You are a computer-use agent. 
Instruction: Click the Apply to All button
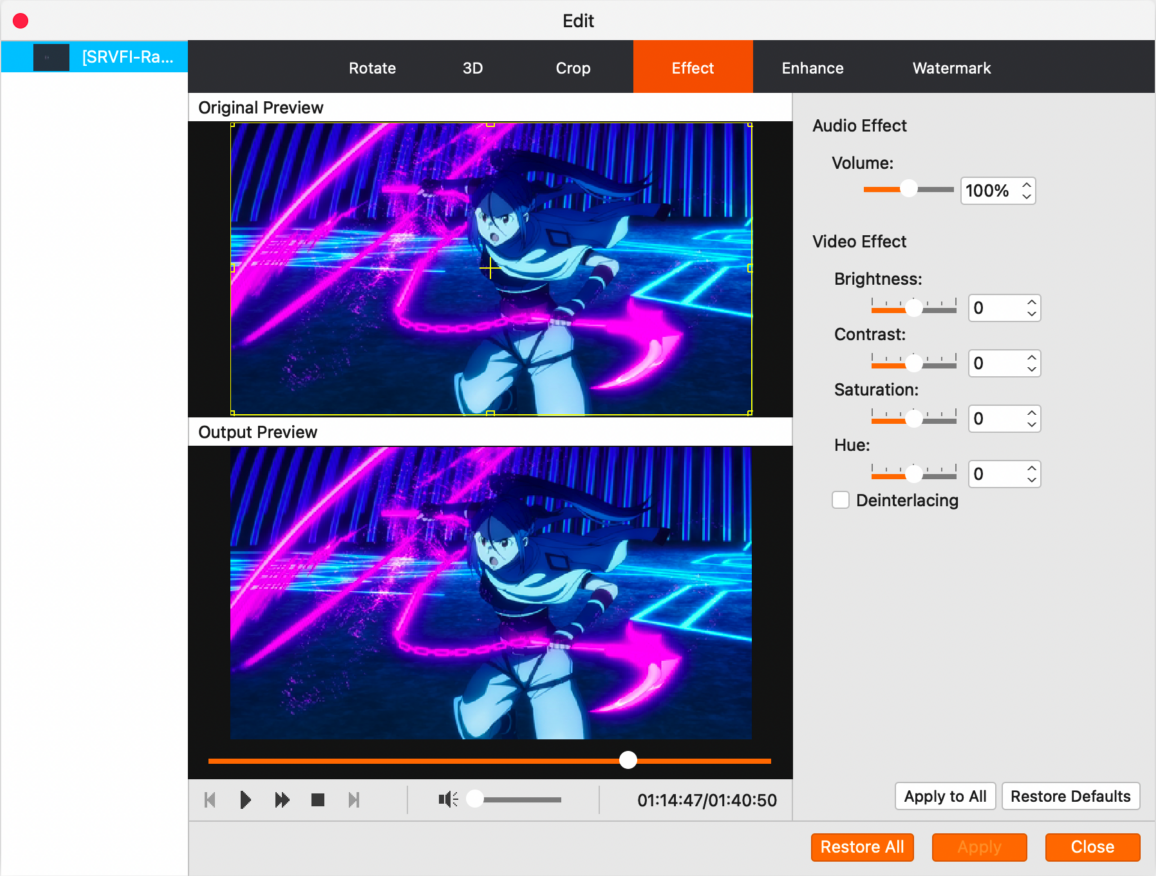click(x=945, y=796)
